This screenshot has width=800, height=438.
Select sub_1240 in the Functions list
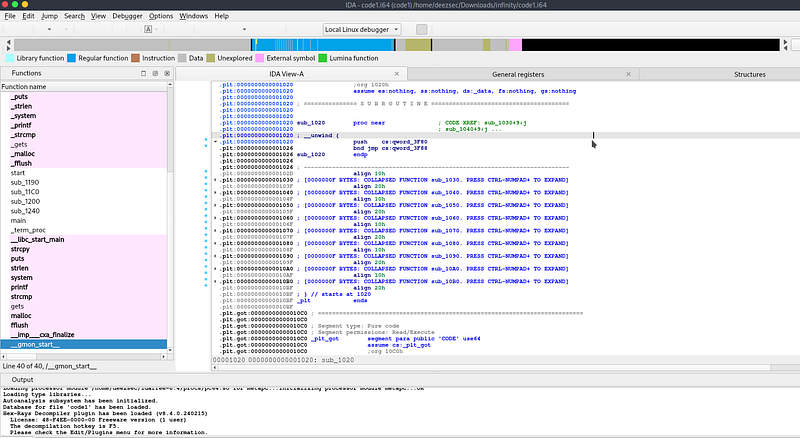click(84, 211)
